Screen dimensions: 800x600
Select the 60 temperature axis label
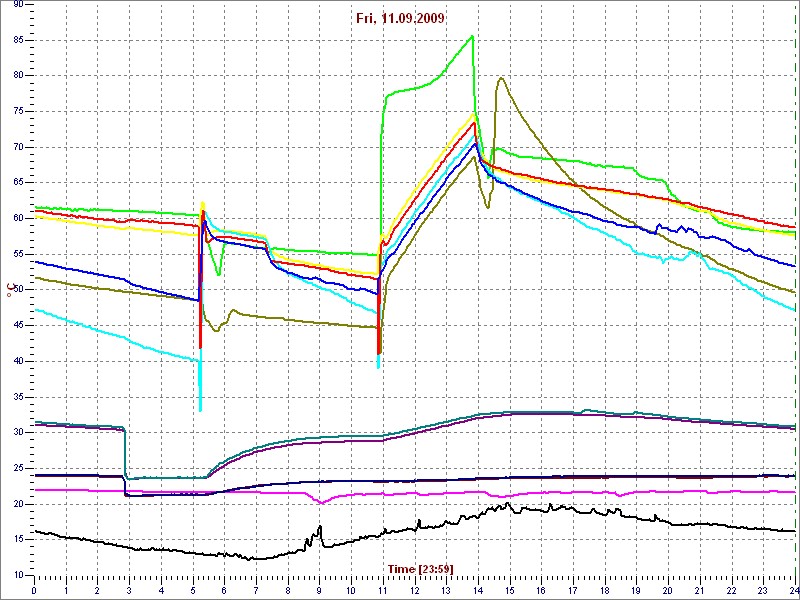point(18,219)
